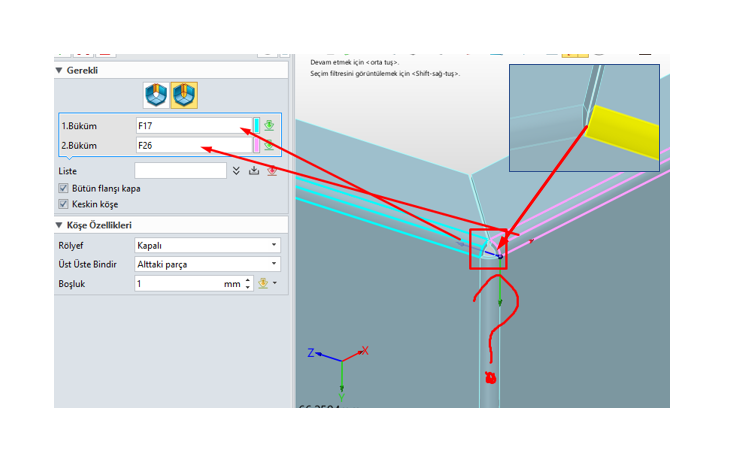Collapse the Gerekli section
The width and height of the screenshot is (744, 464).
click(x=59, y=70)
